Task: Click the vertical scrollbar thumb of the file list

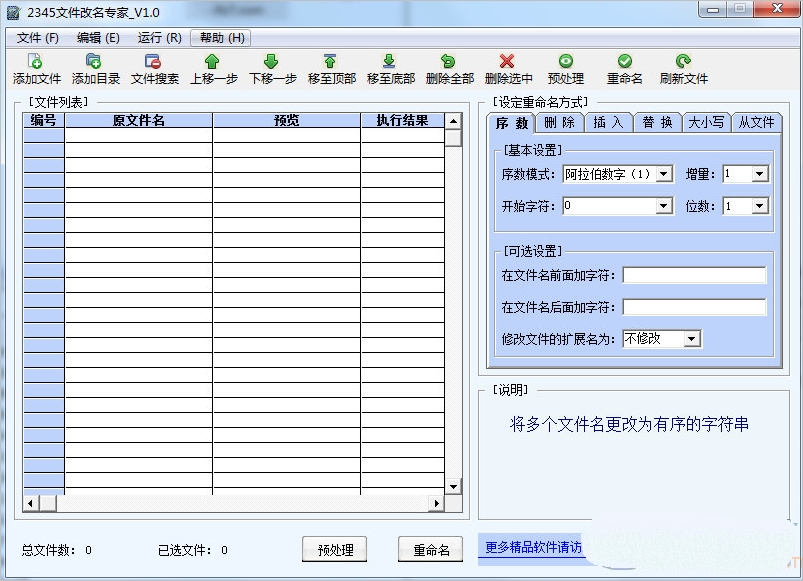Action: tap(453, 138)
